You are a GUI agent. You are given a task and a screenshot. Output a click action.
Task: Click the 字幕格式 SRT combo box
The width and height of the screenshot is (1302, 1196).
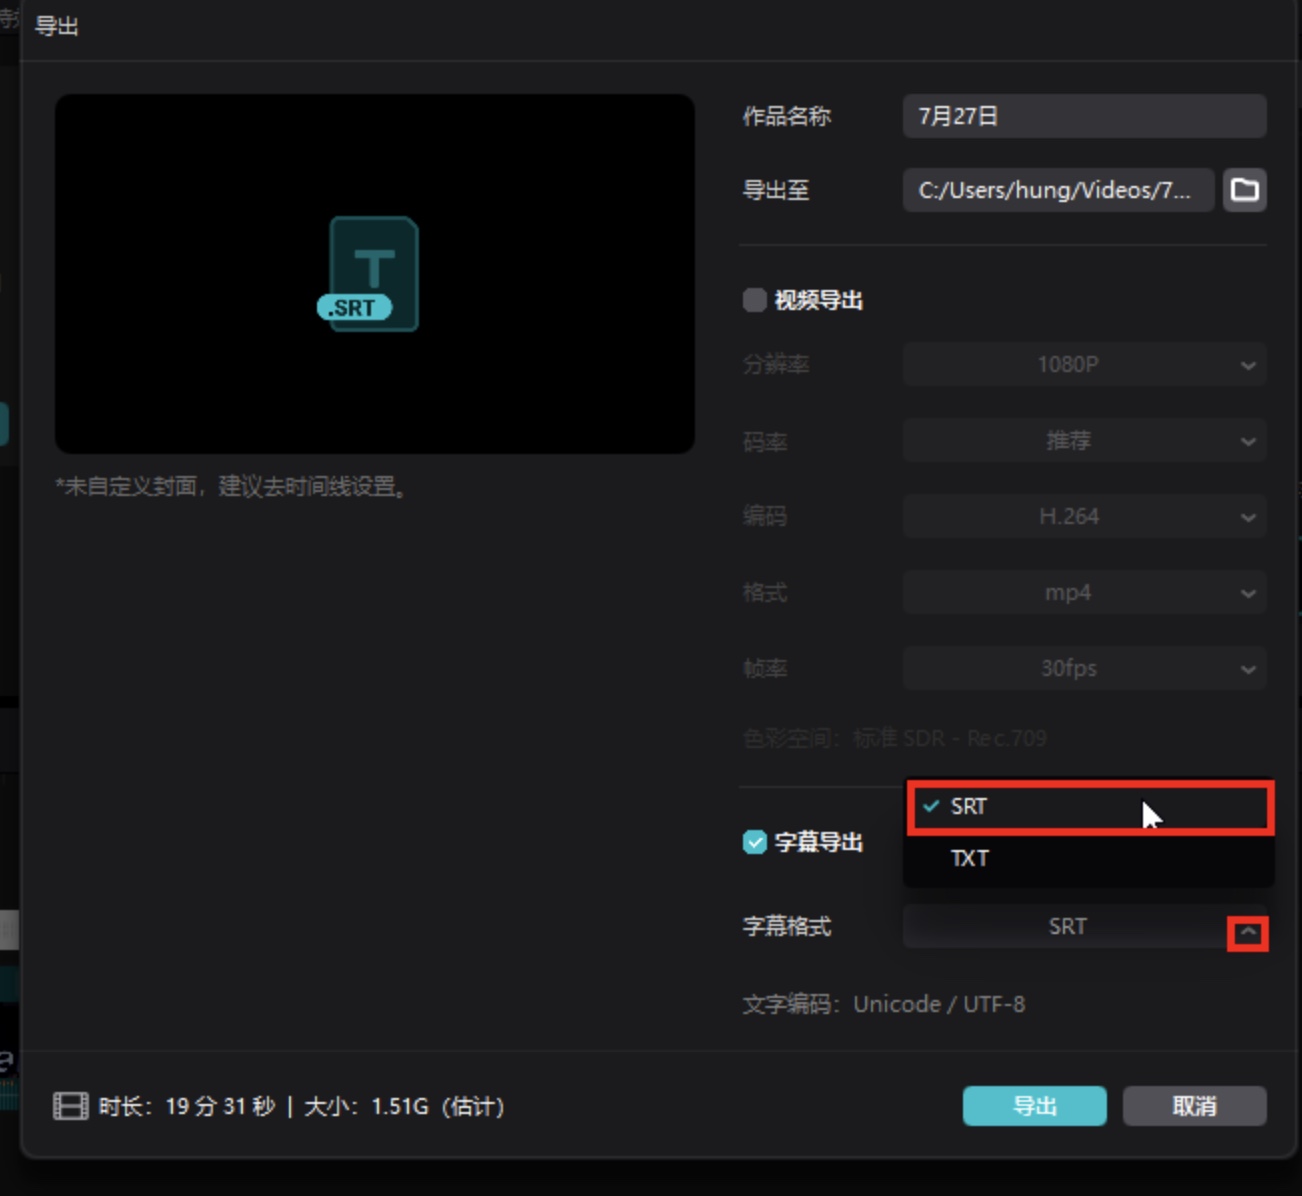click(x=1085, y=927)
